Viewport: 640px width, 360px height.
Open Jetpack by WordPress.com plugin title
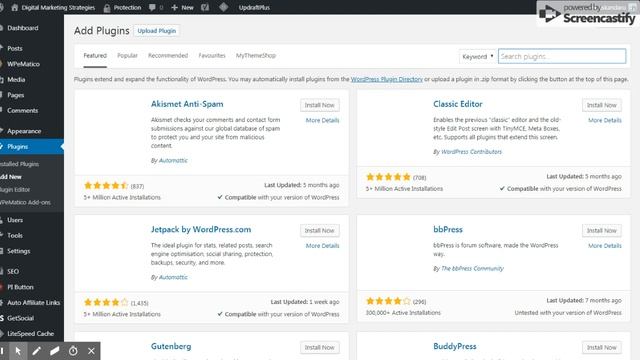201,229
